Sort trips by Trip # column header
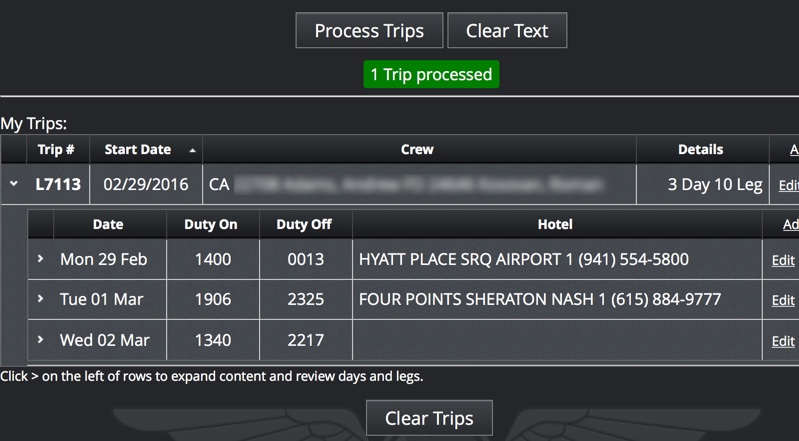 click(58, 149)
